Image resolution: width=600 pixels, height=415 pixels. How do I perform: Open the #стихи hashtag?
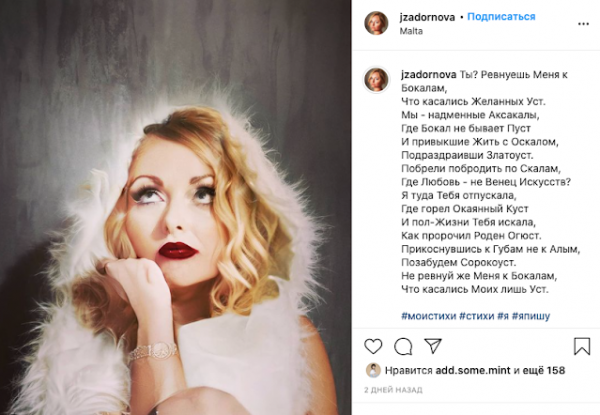pos(477,316)
